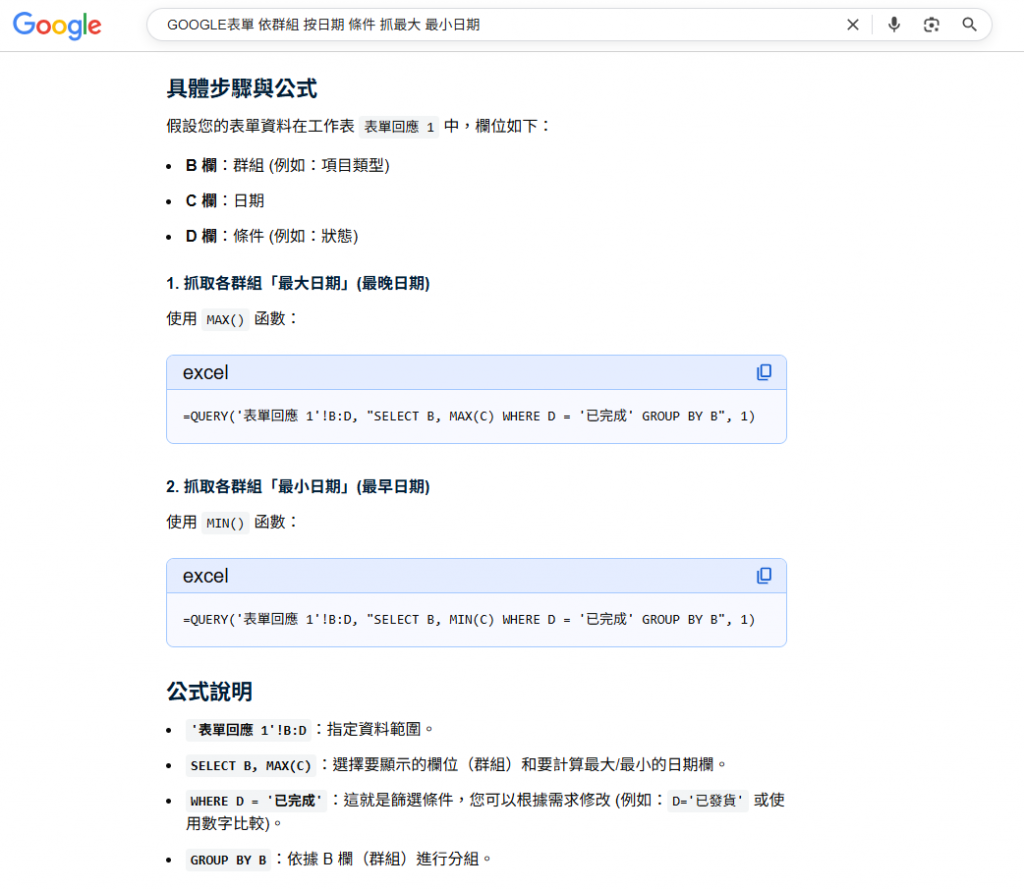Screen dimensions: 1024x890
Task: Click bullet text D 欄：條件
Action: pyautogui.click(x=272, y=236)
